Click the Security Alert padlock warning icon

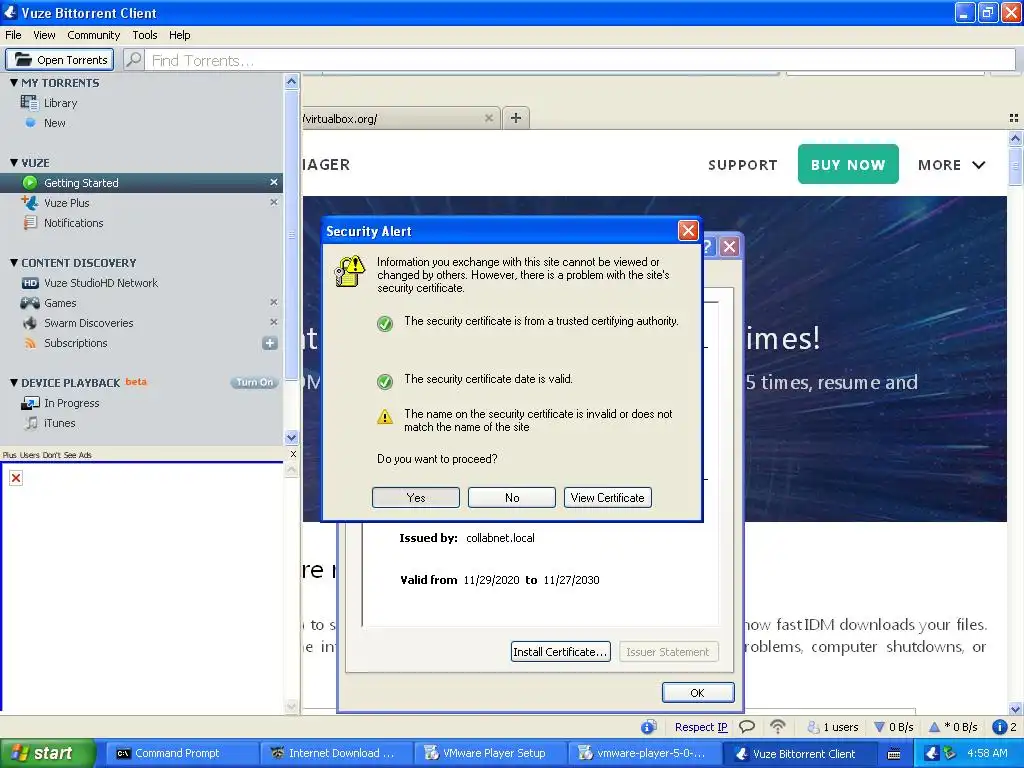tap(349, 270)
